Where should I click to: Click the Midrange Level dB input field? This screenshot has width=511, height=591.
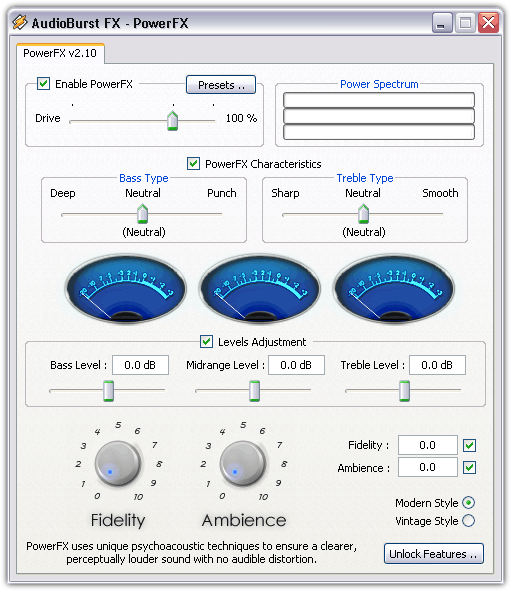point(296,365)
